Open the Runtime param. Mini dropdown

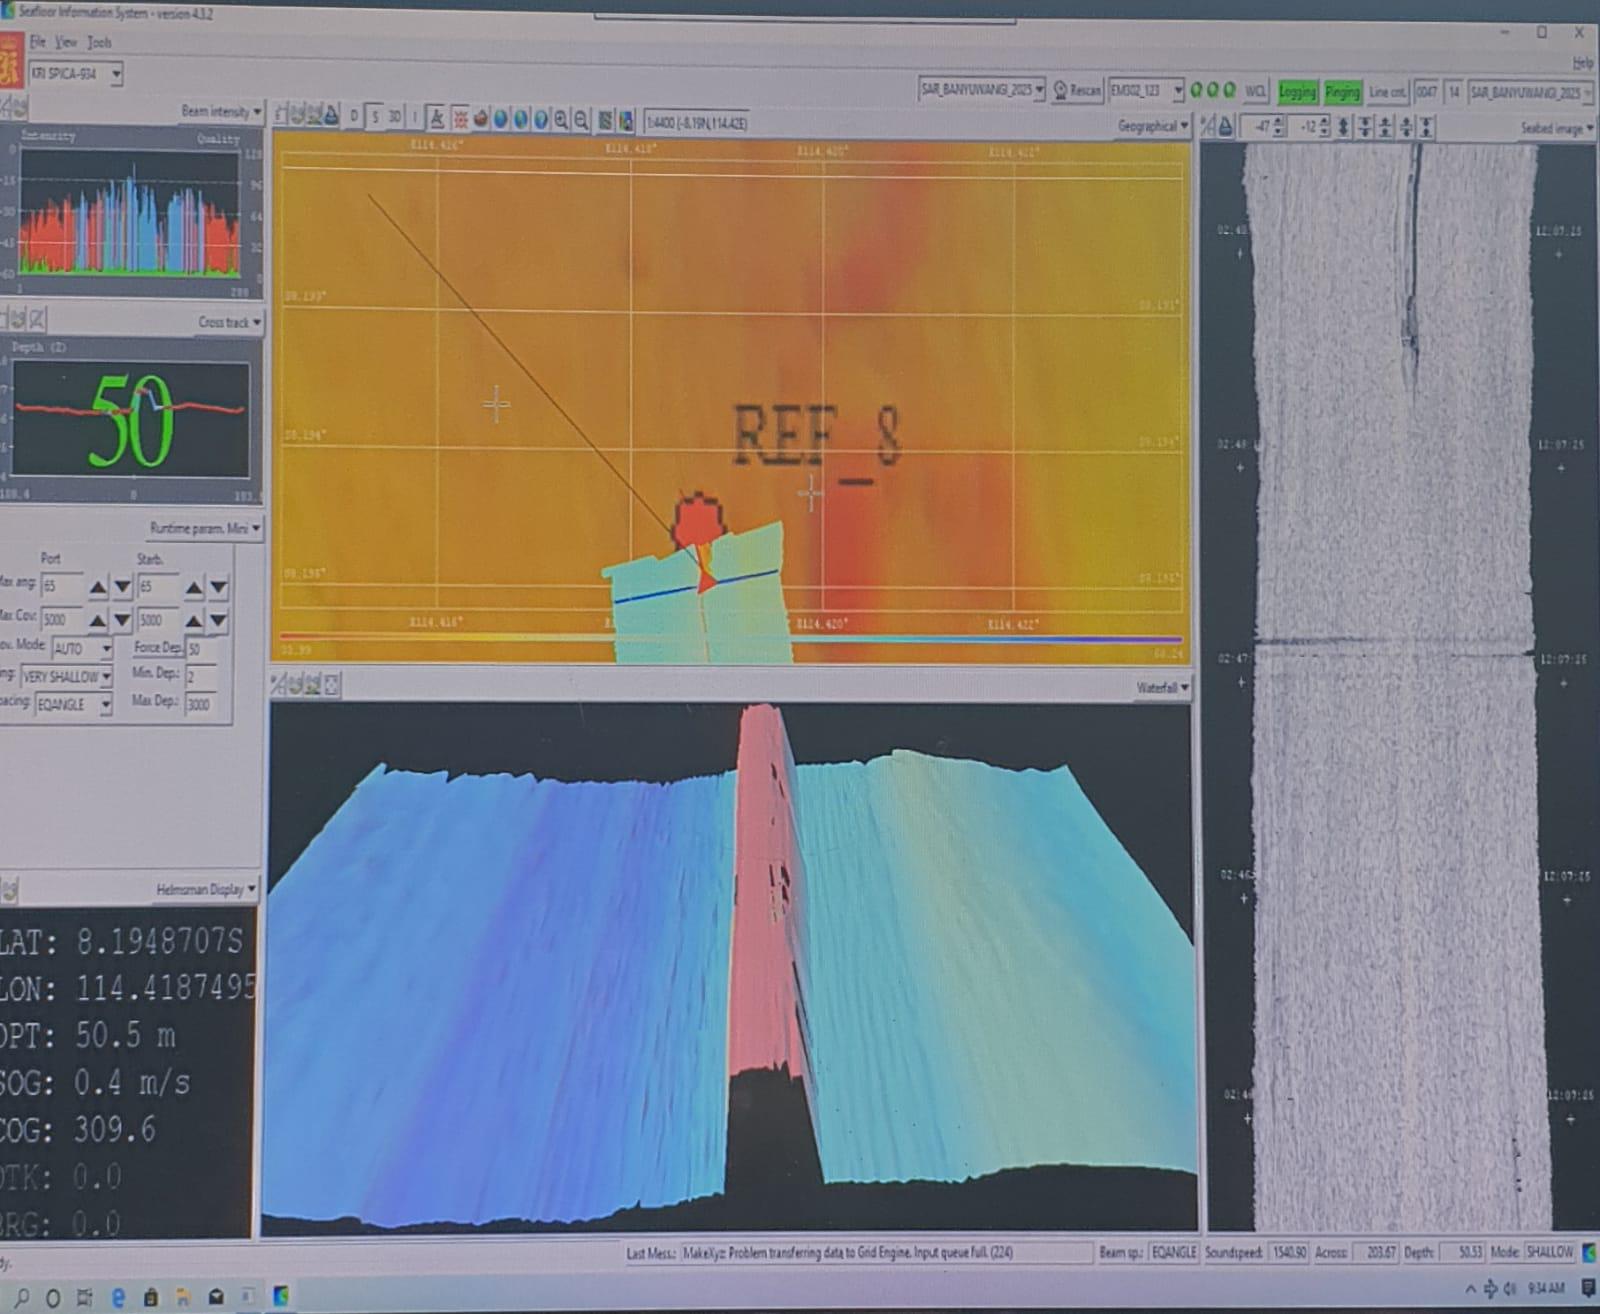coord(205,528)
